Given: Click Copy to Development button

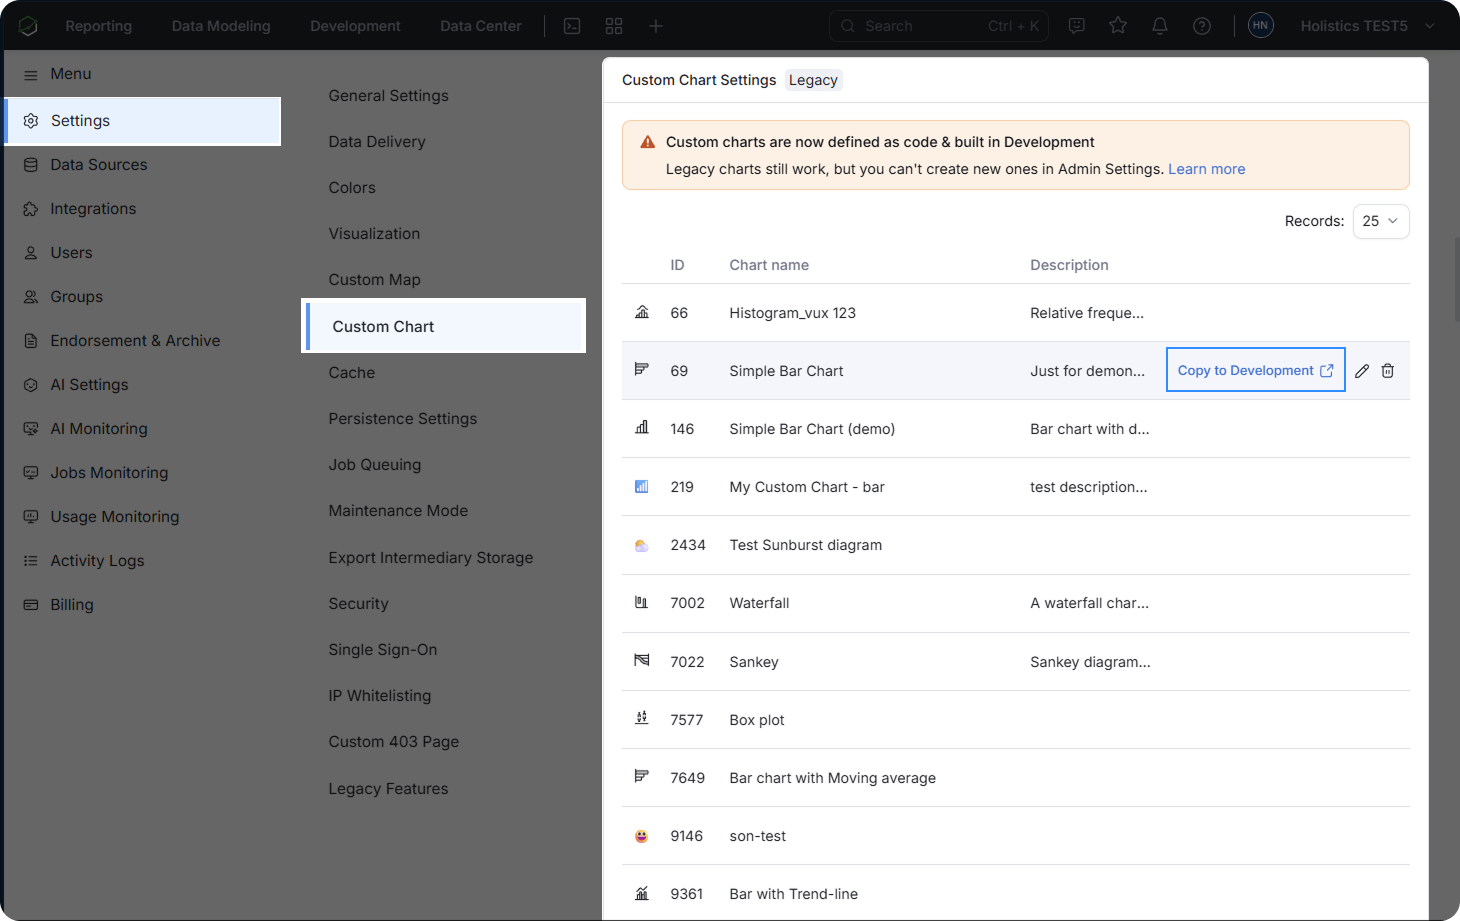Looking at the screenshot, I should click(x=1256, y=370).
